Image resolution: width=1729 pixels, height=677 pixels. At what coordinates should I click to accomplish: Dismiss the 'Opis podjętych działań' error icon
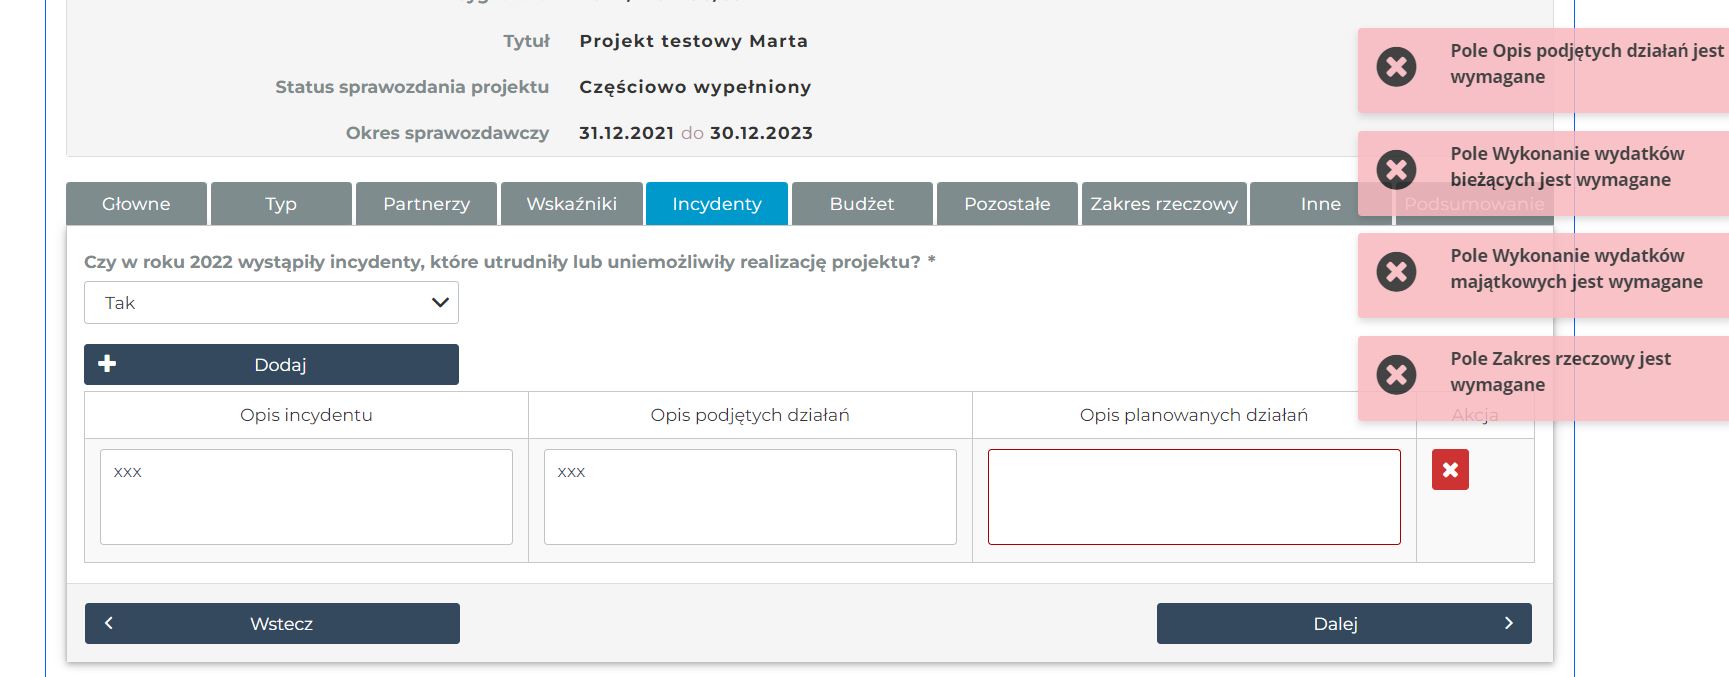point(1396,67)
